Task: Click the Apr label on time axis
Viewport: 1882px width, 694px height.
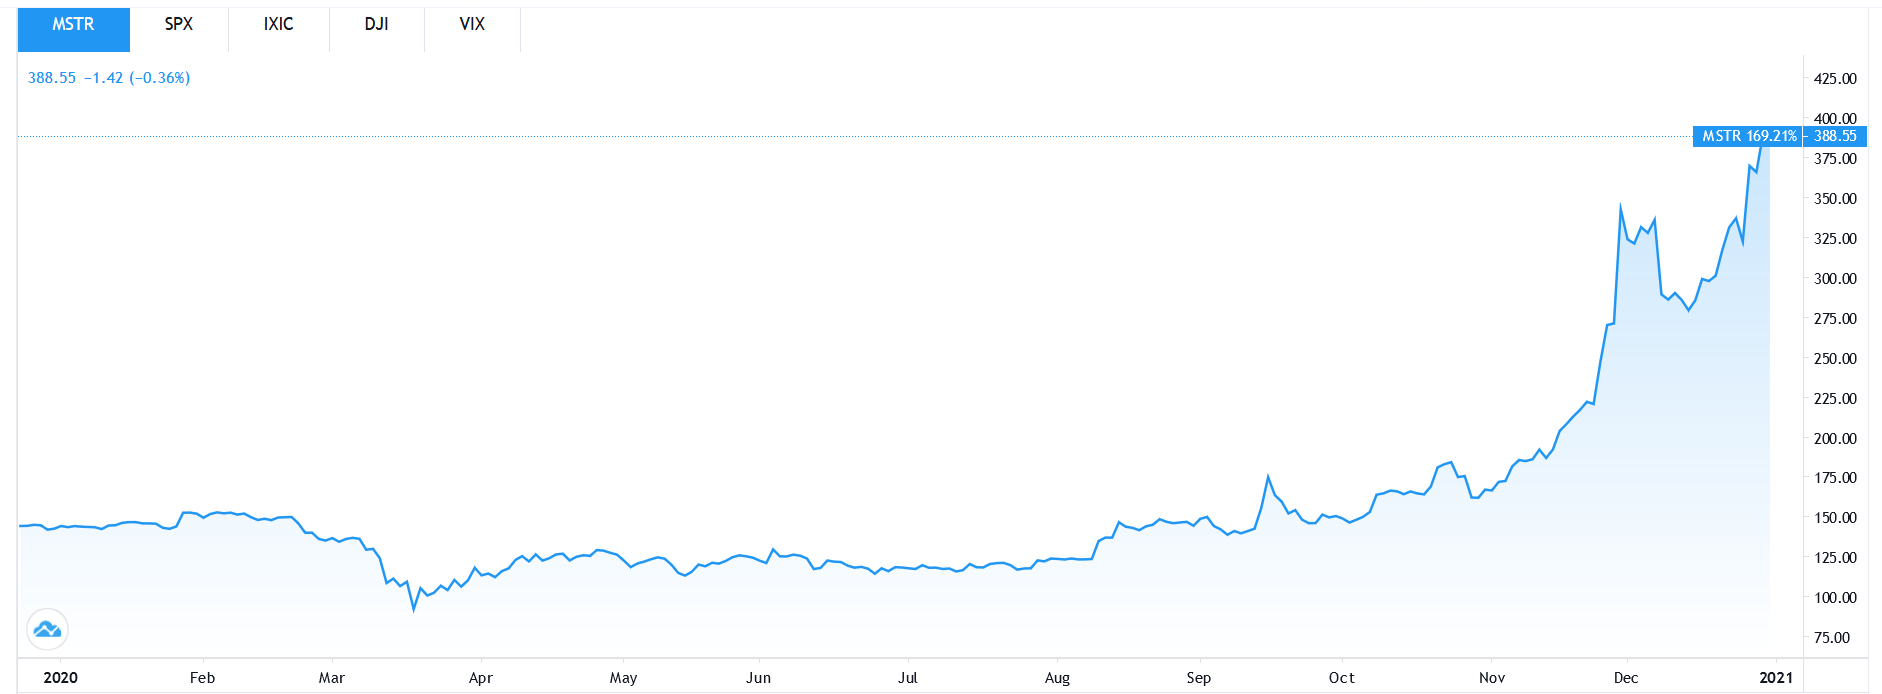Action: pyautogui.click(x=481, y=678)
